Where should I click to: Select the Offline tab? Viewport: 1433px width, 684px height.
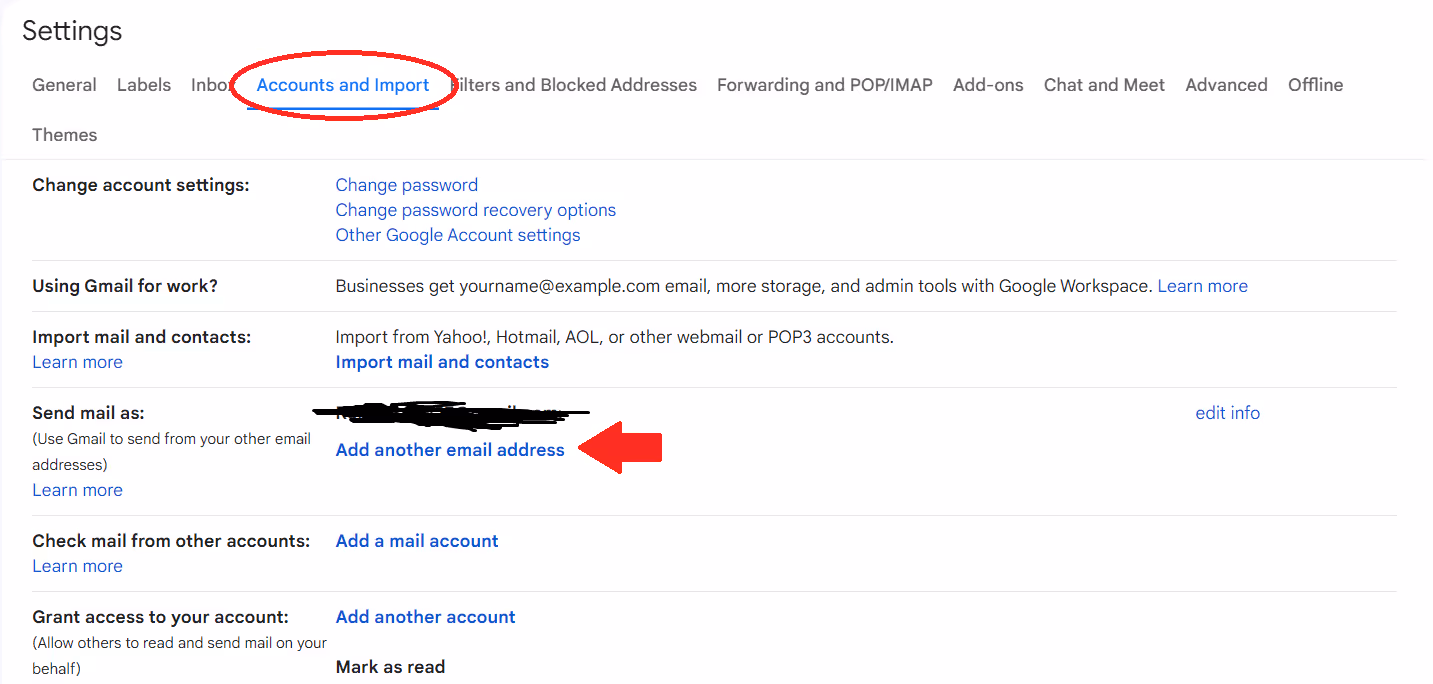coord(1315,85)
